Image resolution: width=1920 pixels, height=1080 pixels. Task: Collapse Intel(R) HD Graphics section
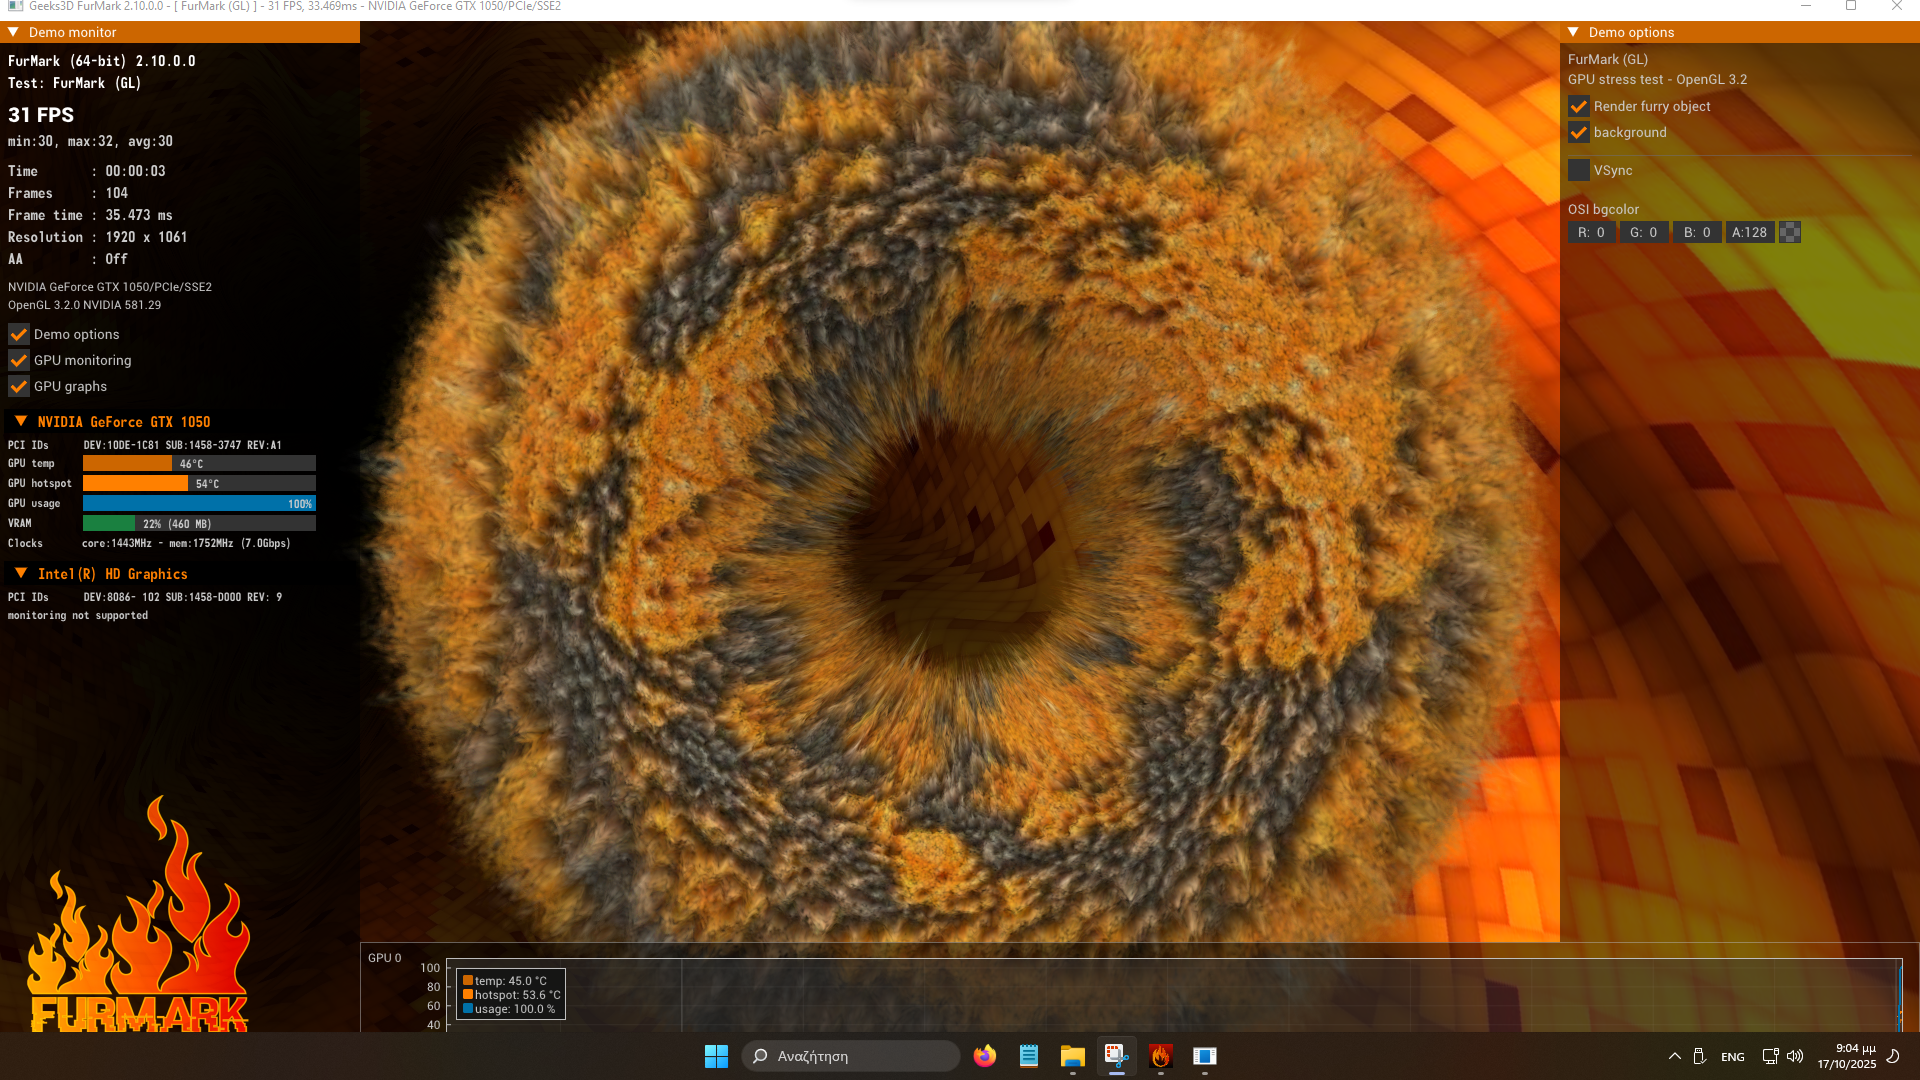point(21,573)
